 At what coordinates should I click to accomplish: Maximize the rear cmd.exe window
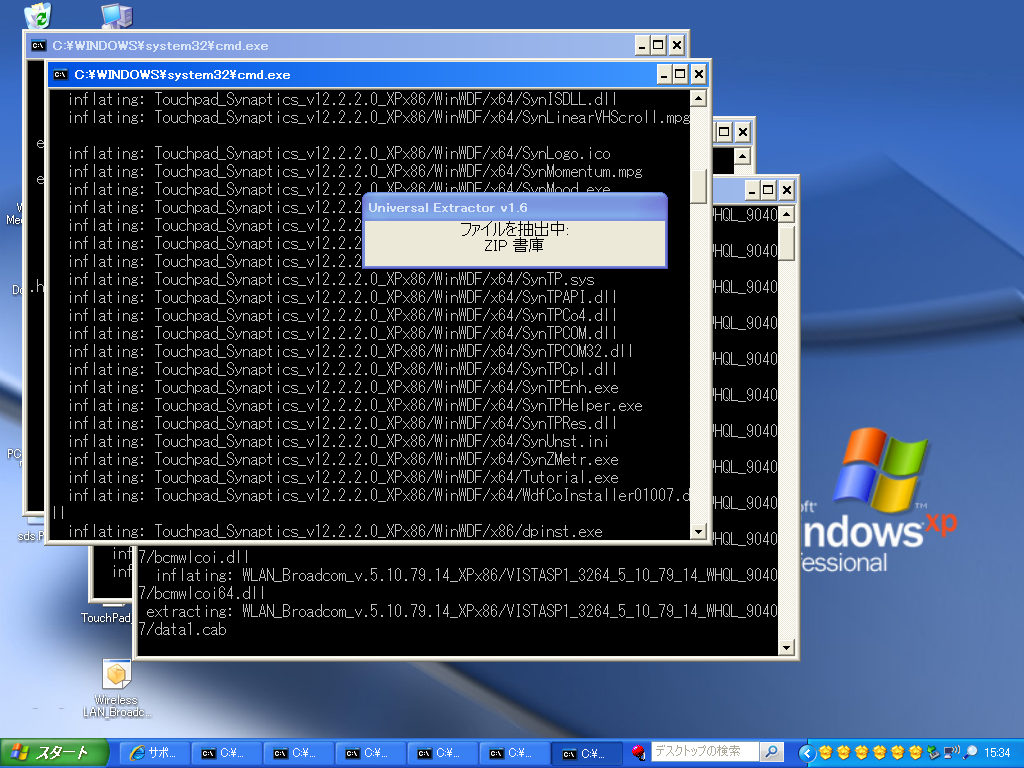[x=658, y=45]
